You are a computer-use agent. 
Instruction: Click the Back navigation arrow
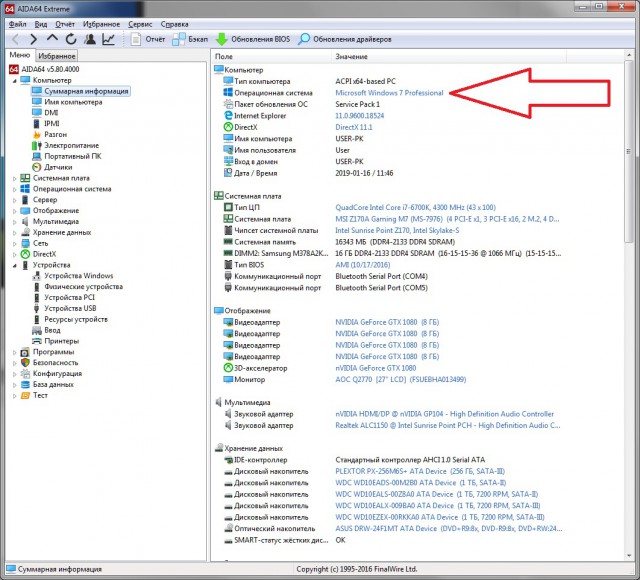tap(16, 39)
